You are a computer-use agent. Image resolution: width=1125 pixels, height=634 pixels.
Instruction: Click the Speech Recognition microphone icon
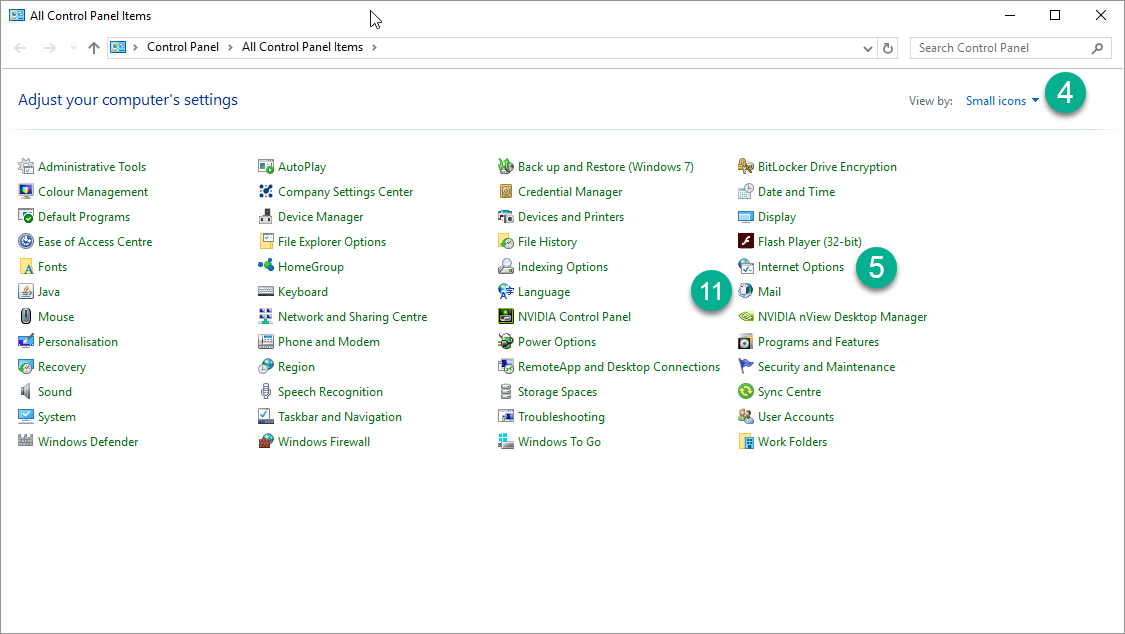pos(265,392)
